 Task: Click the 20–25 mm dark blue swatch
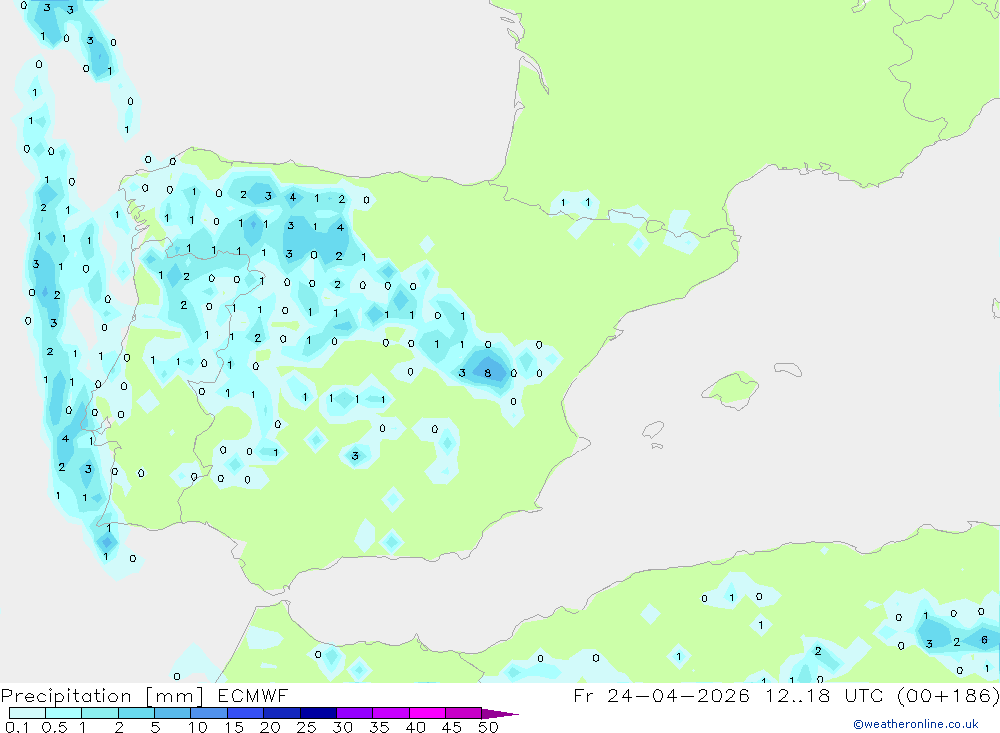click(282, 713)
